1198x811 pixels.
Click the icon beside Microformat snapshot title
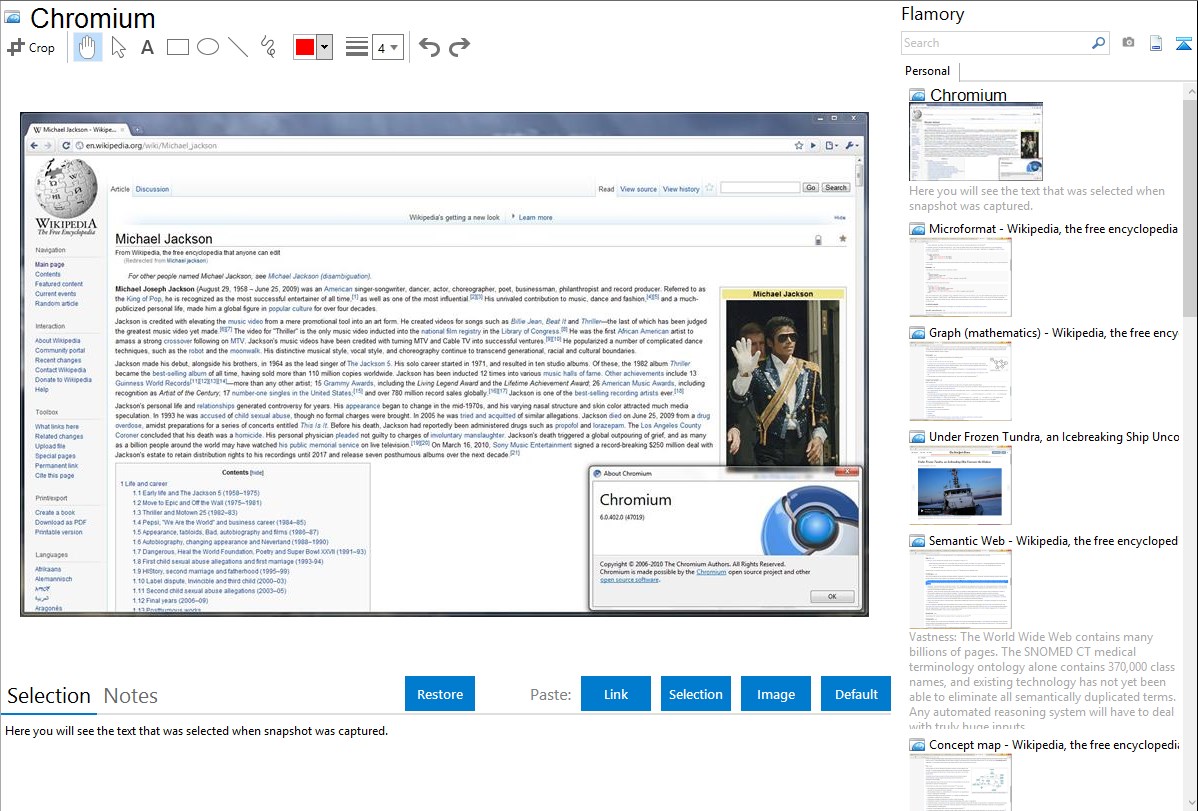pos(917,229)
